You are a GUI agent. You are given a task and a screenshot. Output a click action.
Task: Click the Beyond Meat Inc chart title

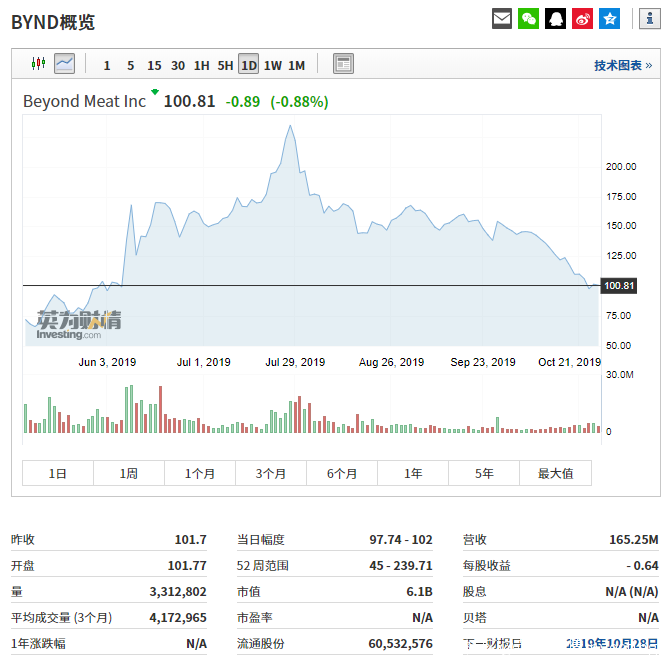click(84, 101)
